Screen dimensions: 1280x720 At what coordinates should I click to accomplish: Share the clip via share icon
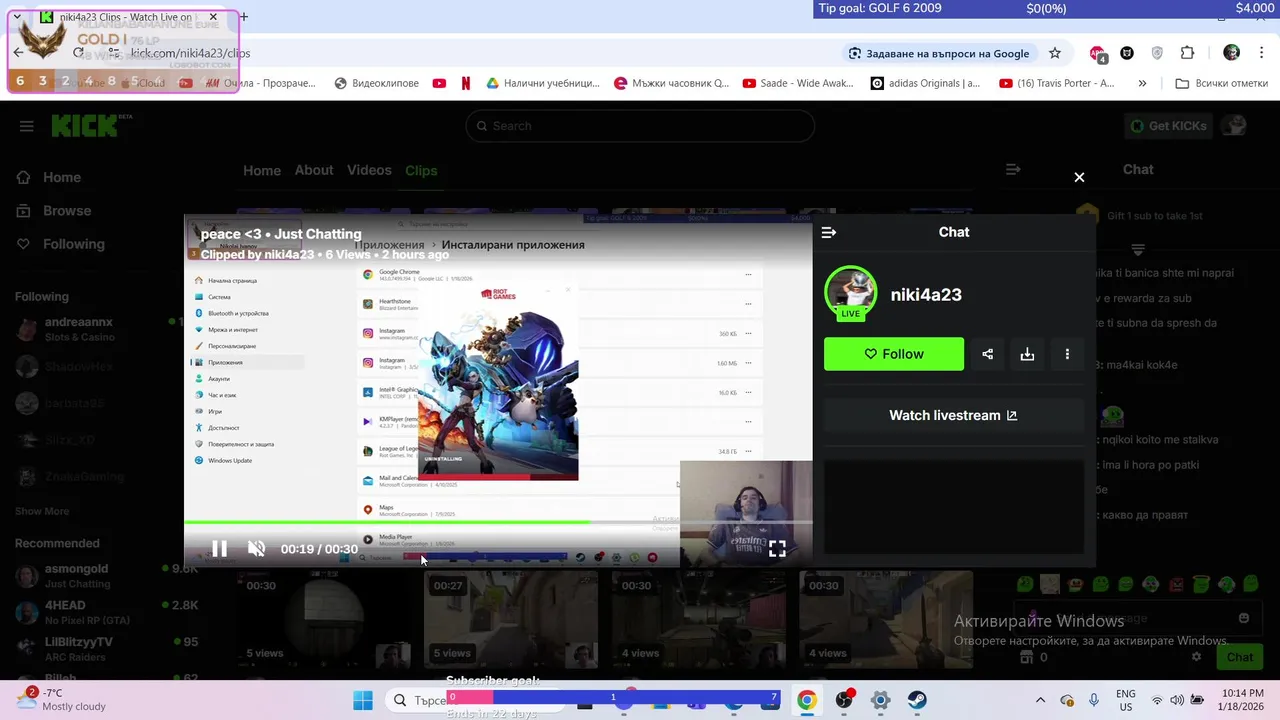point(988,354)
